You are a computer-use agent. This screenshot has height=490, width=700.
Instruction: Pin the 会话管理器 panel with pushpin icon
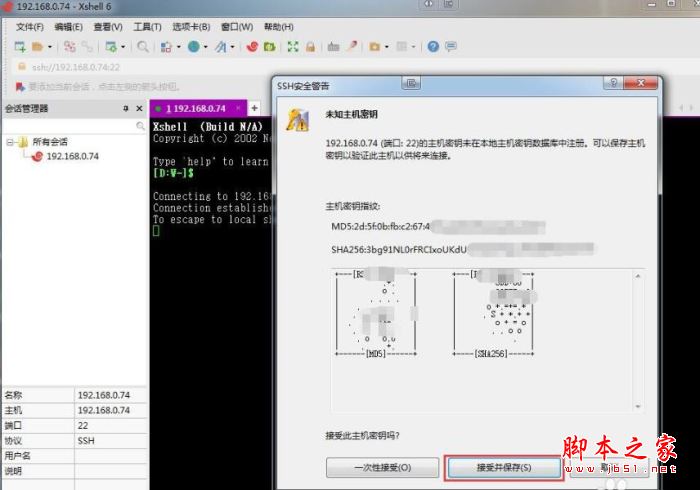(x=125, y=108)
